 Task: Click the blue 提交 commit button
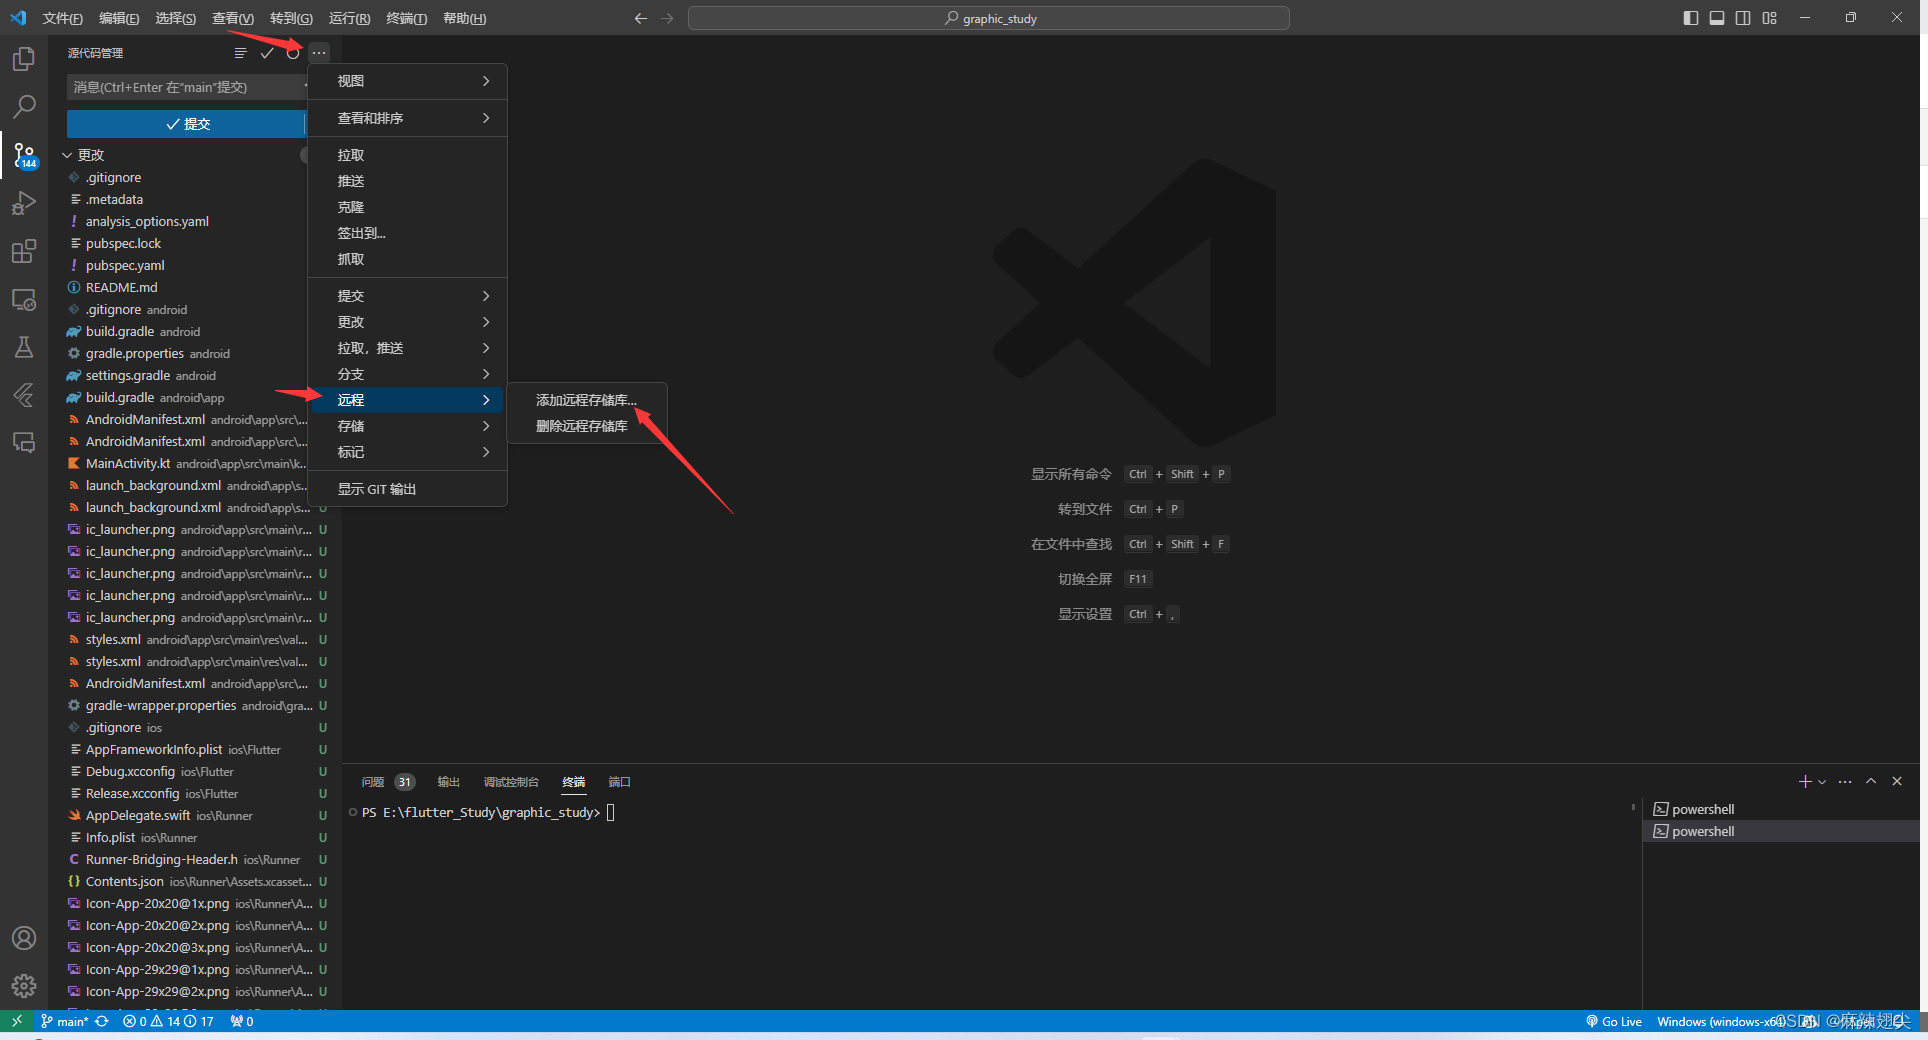(x=186, y=124)
